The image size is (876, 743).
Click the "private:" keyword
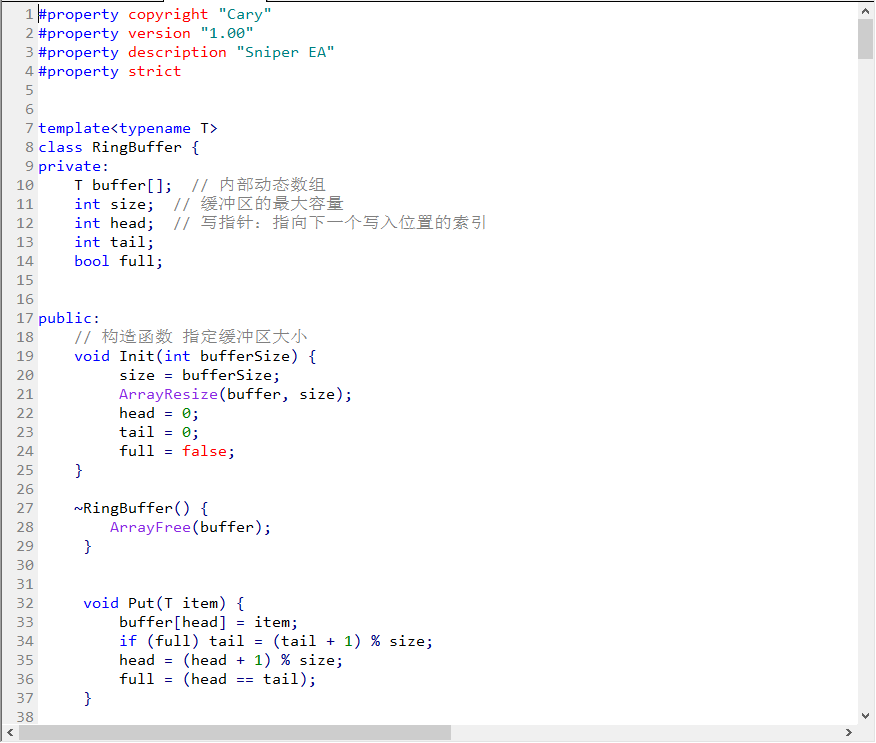click(73, 166)
